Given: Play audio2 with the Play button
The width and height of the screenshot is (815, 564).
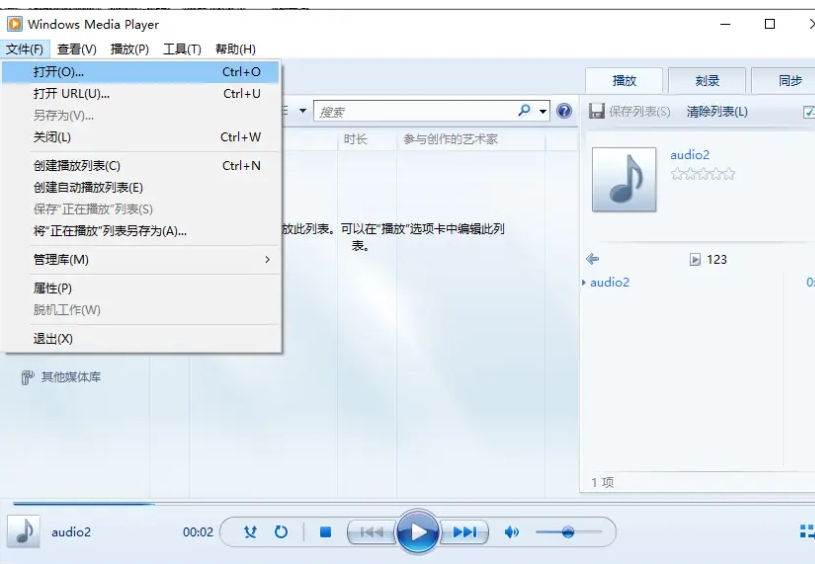Looking at the screenshot, I should coord(418,532).
